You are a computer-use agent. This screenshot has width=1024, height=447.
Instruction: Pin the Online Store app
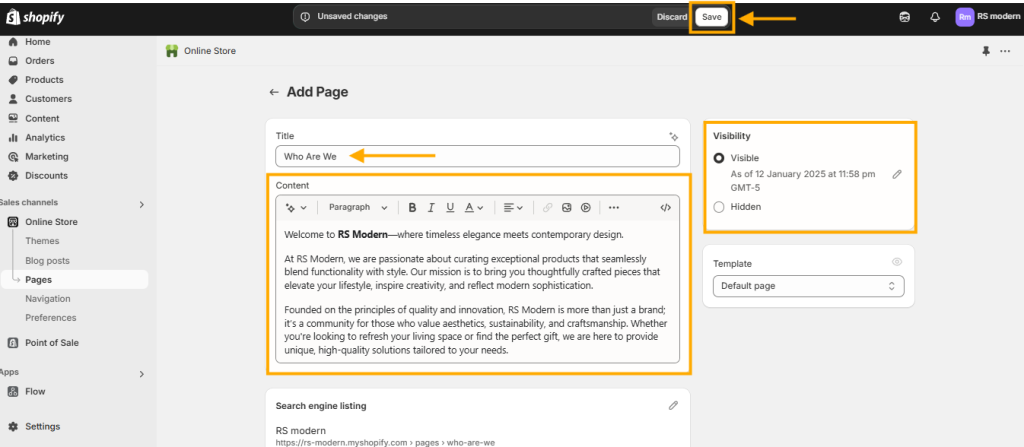pyautogui.click(x=986, y=51)
